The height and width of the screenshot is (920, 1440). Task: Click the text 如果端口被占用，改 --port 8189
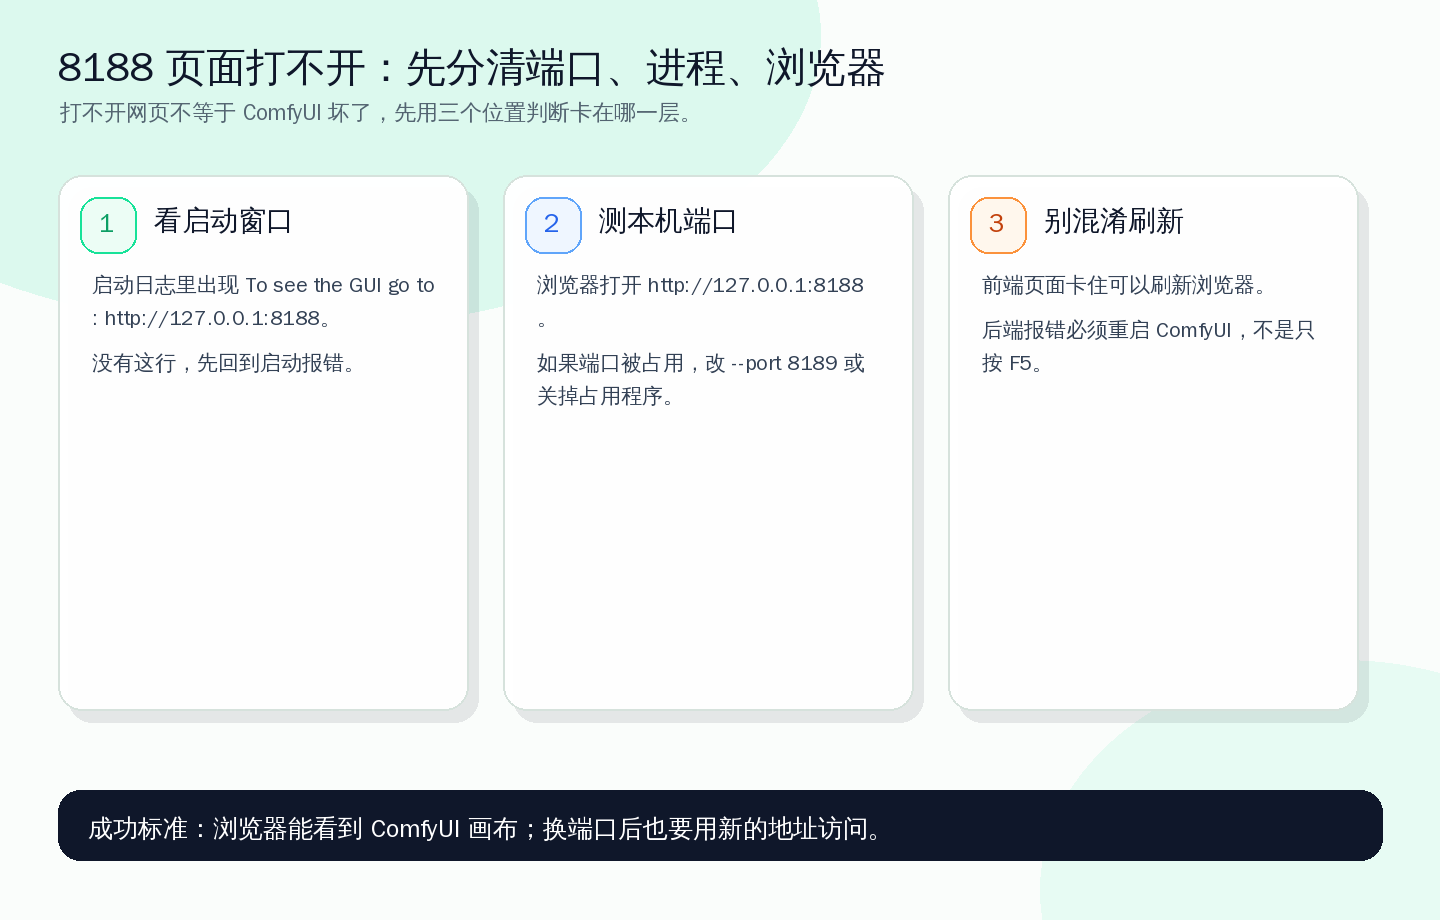click(701, 379)
